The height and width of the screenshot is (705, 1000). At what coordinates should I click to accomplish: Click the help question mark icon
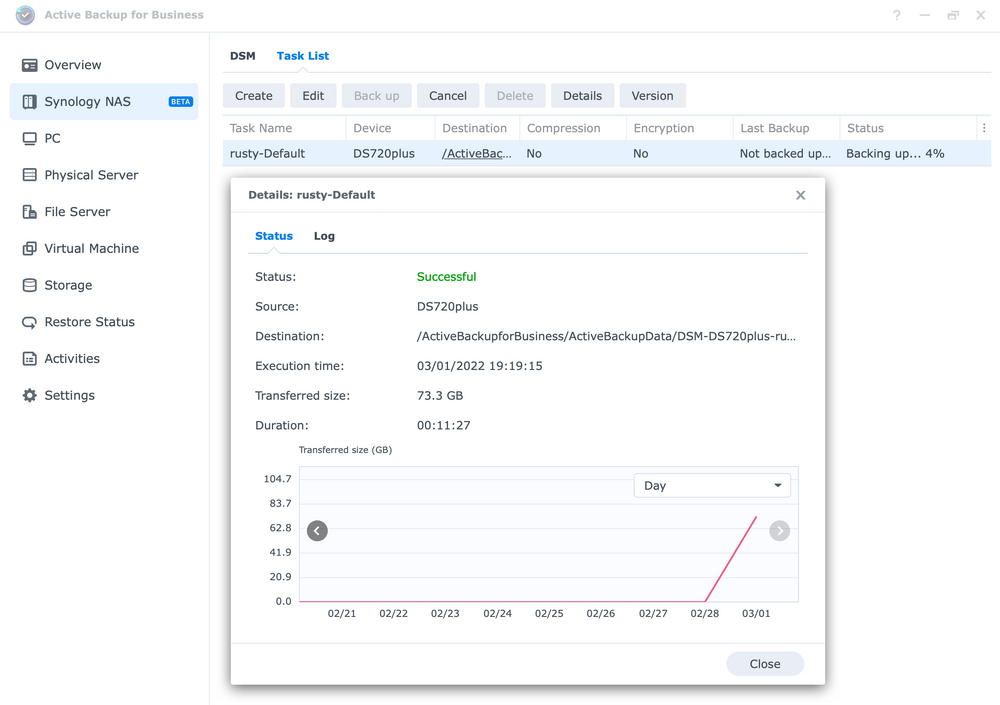897,15
